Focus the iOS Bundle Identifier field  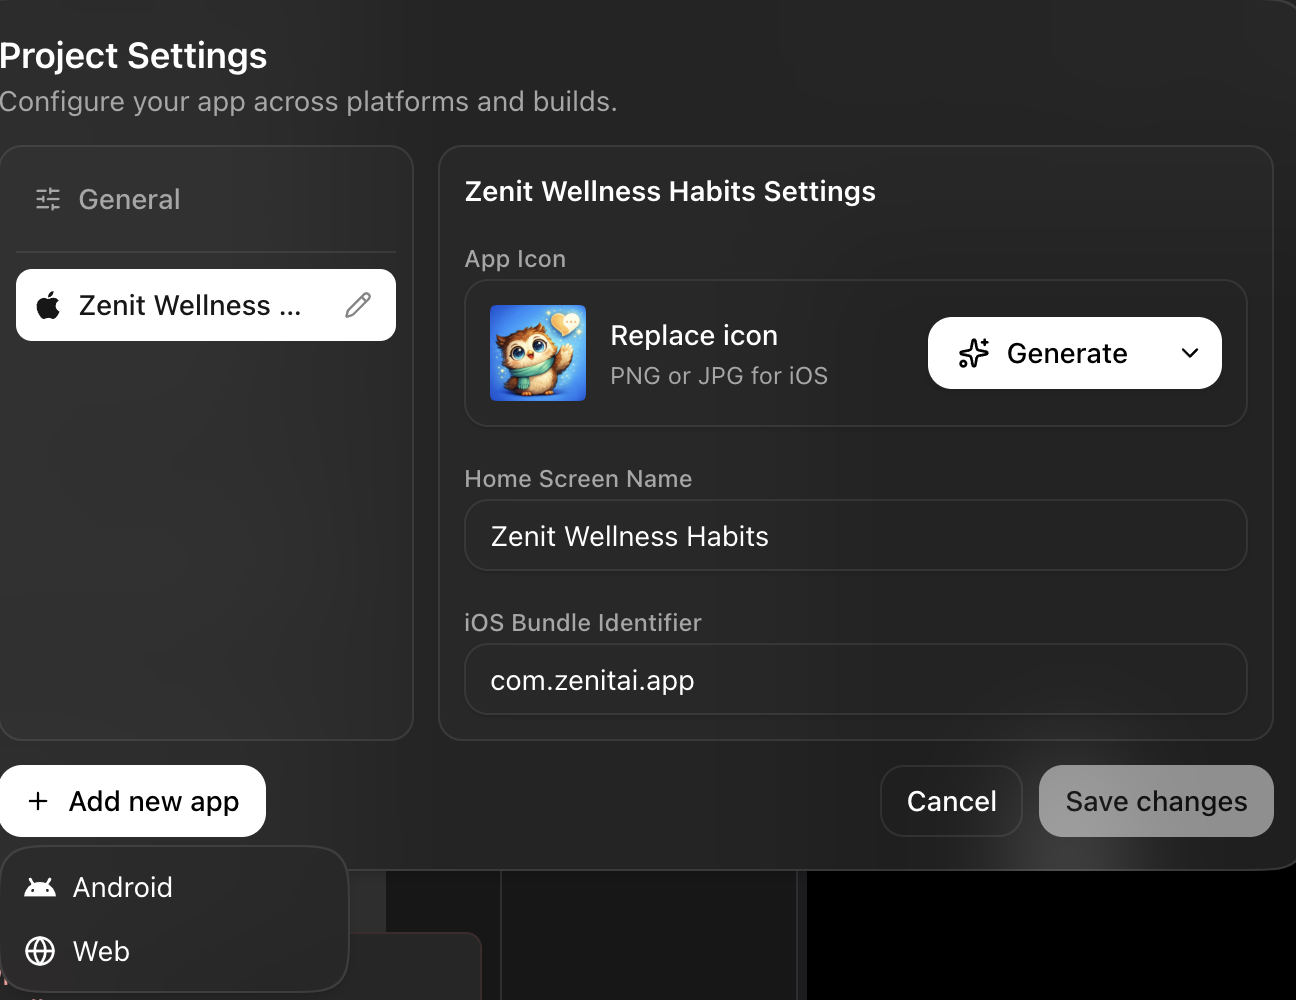(856, 680)
